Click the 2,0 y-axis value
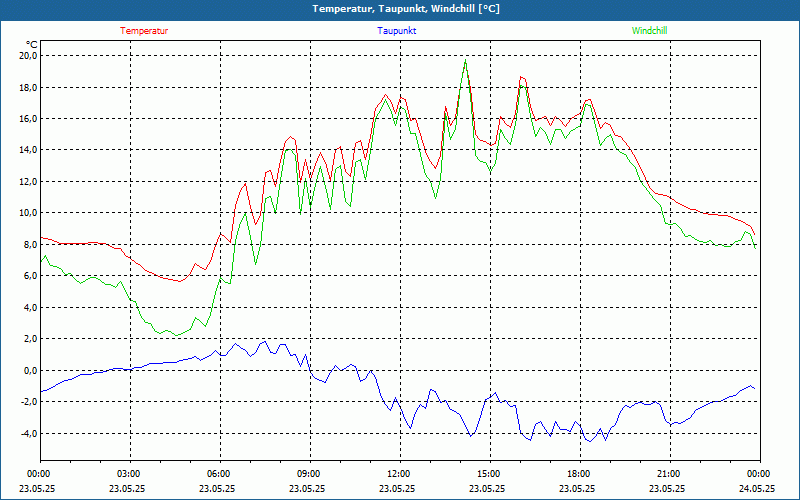Viewport: 800px width, 500px height. pos(30,339)
